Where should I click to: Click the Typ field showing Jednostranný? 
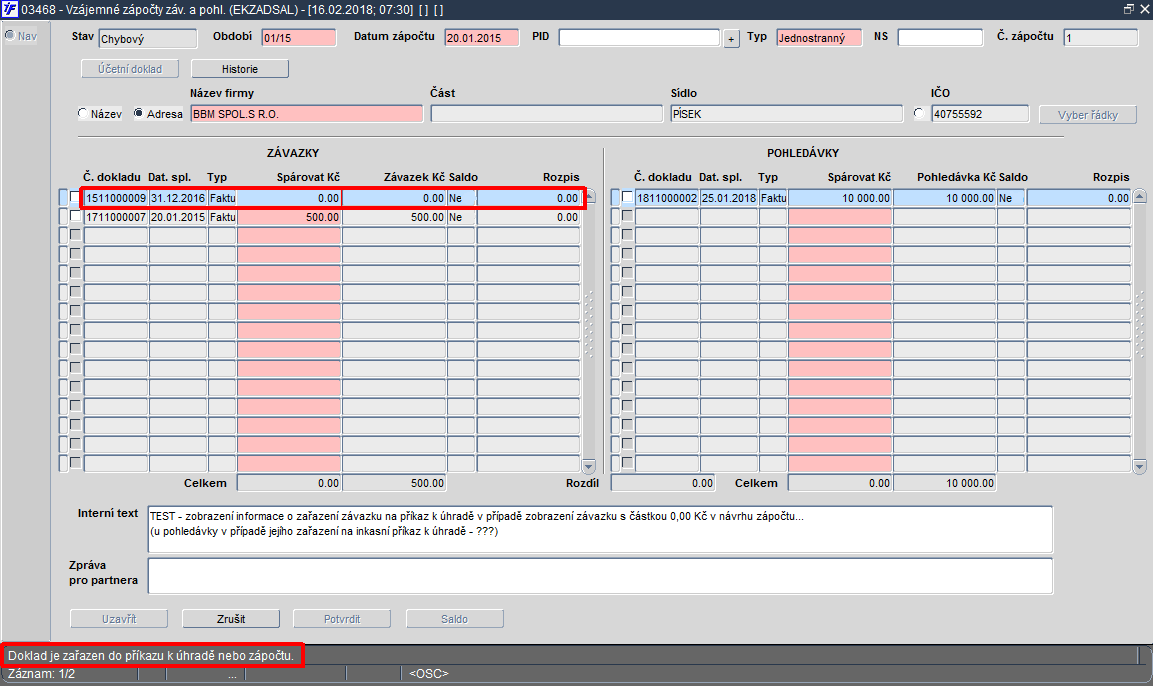coord(818,37)
